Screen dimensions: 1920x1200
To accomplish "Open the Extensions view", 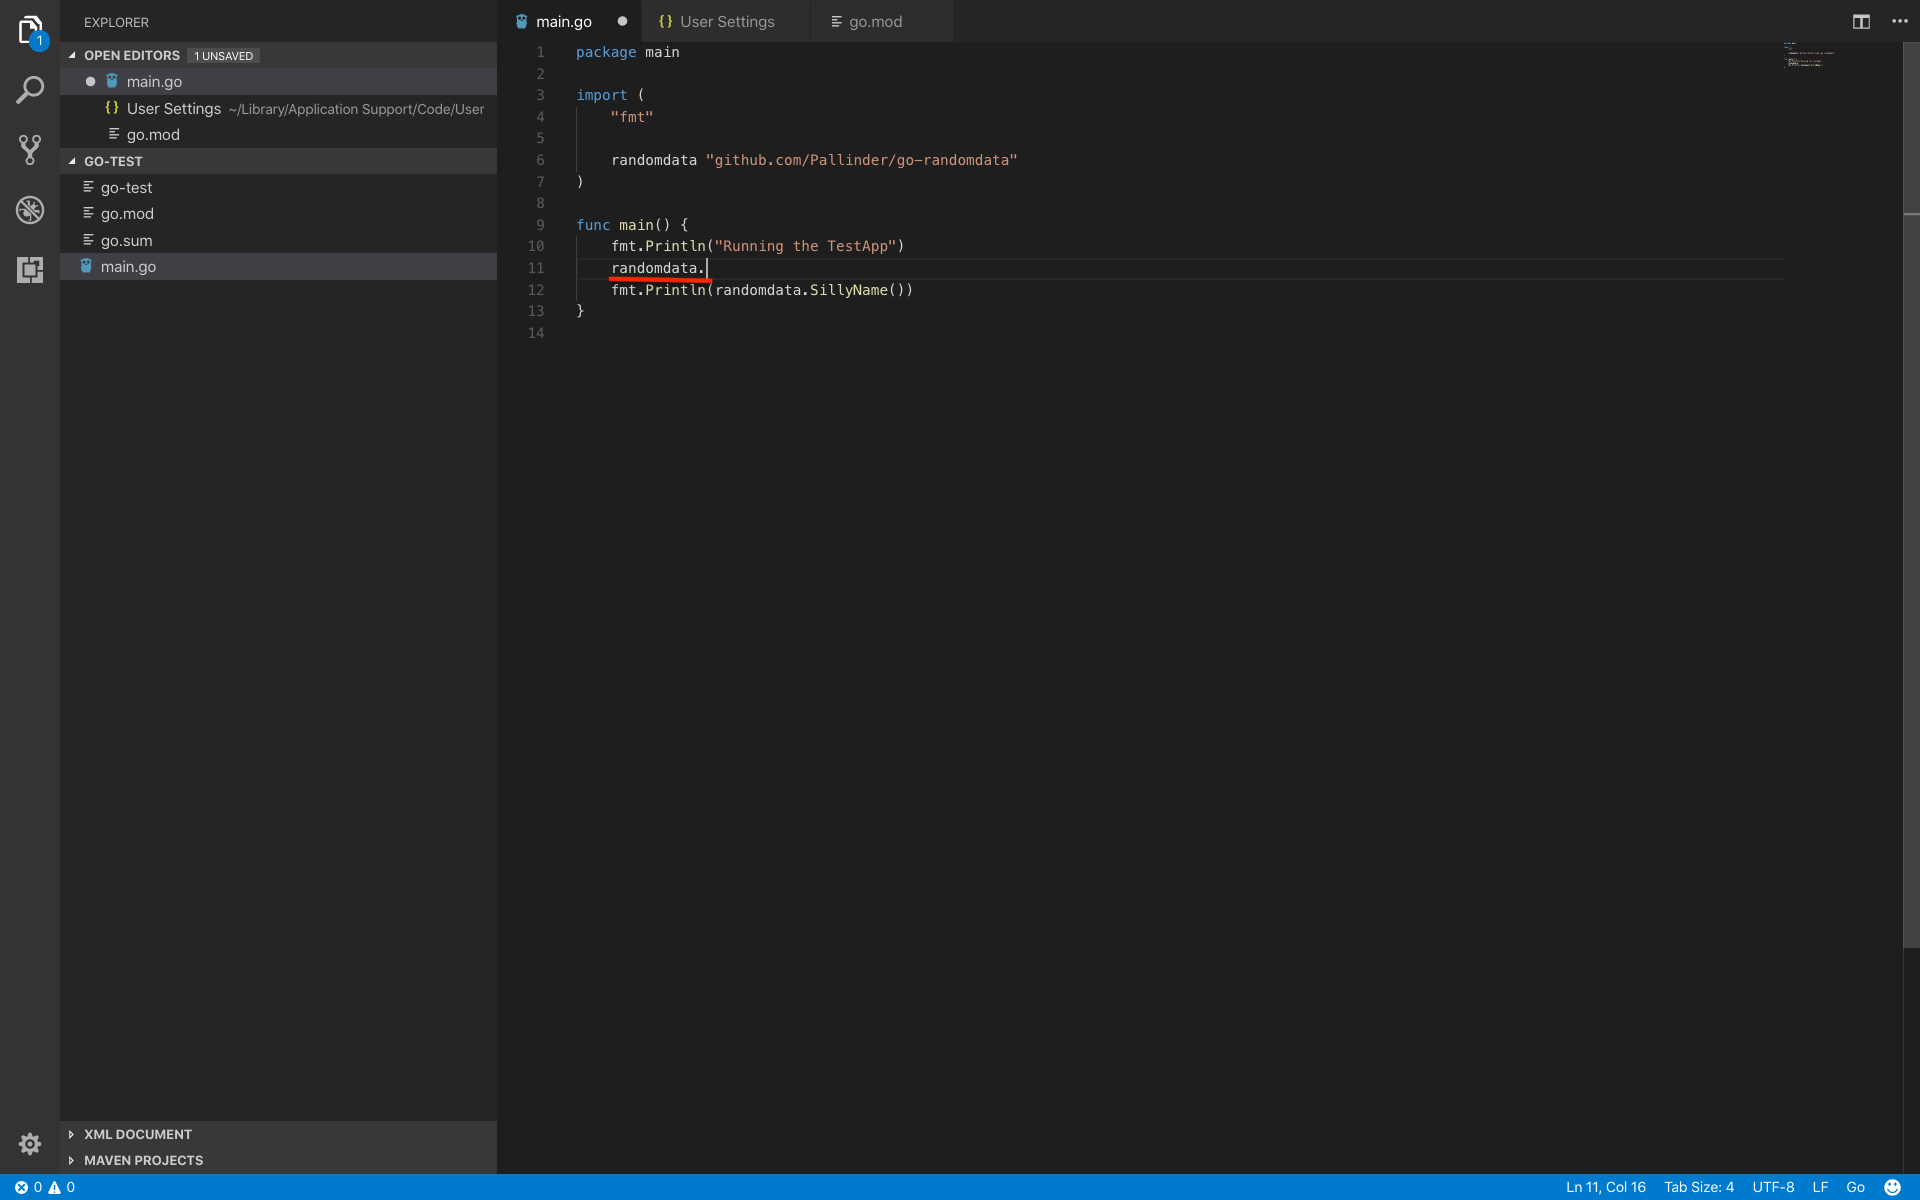I will pos(30,270).
